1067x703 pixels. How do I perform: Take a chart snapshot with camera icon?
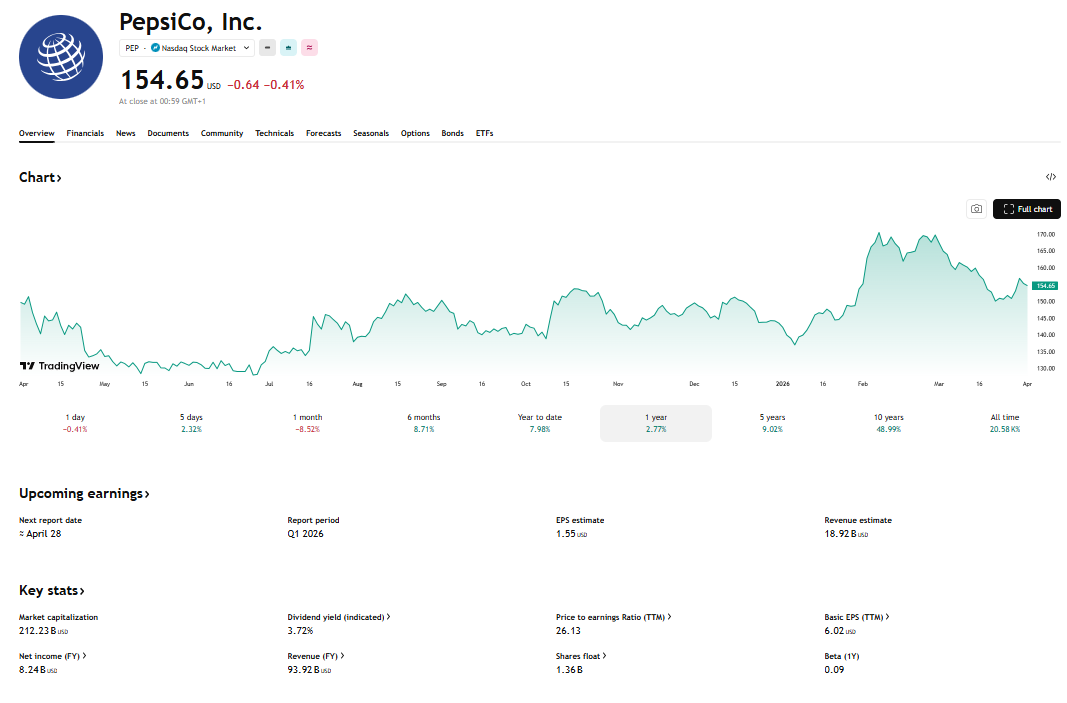point(976,209)
